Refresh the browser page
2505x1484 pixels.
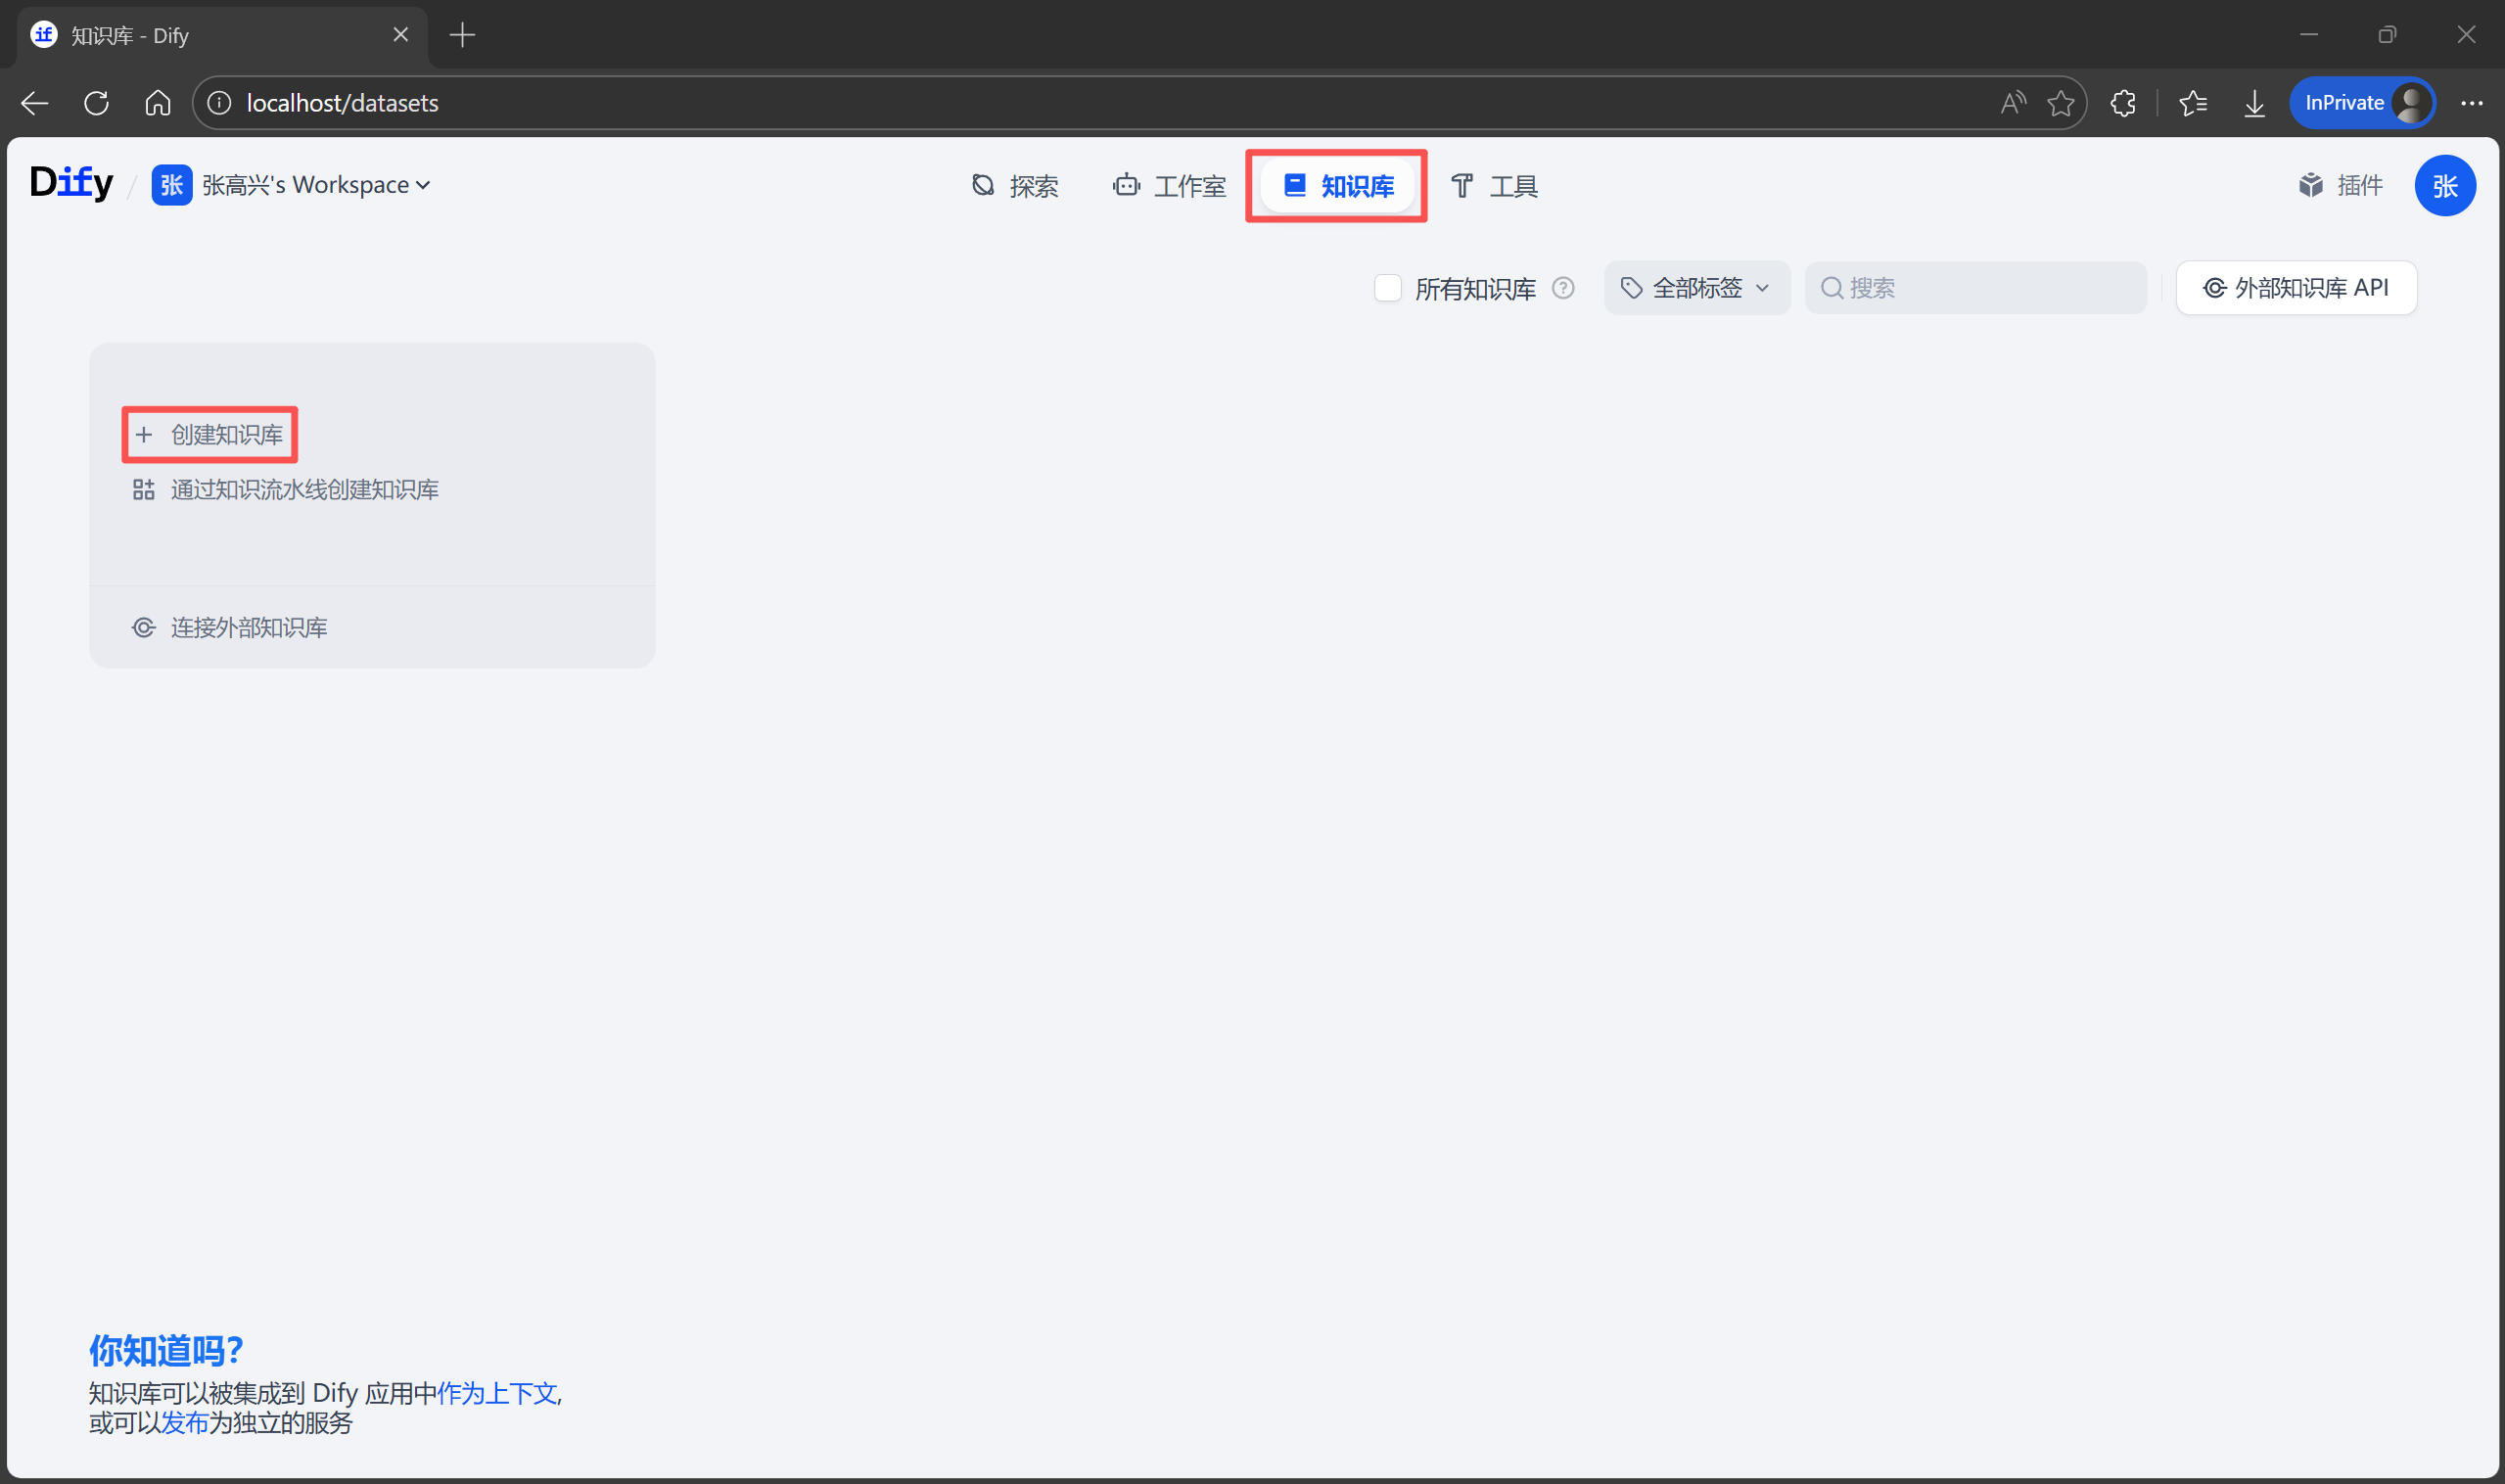point(96,103)
